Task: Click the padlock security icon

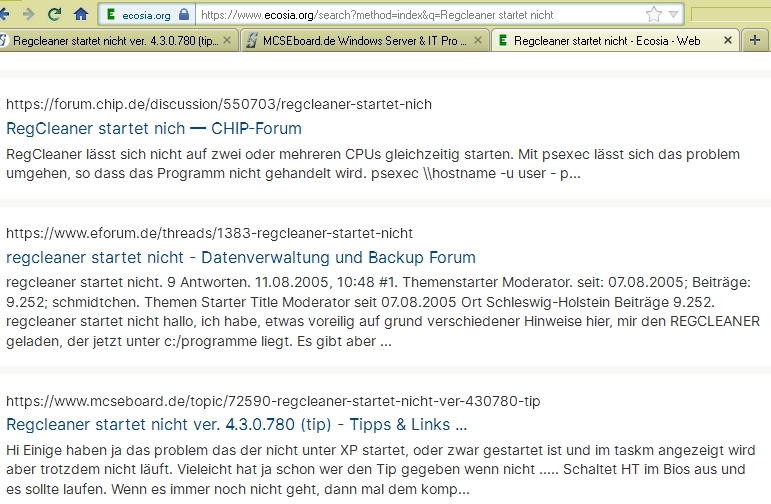Action: click(x=184, y=14)
